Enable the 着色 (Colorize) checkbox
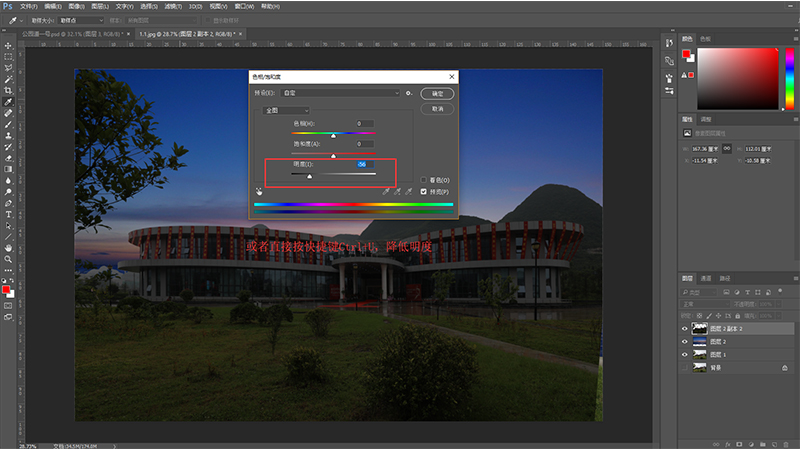 (424, 181)
